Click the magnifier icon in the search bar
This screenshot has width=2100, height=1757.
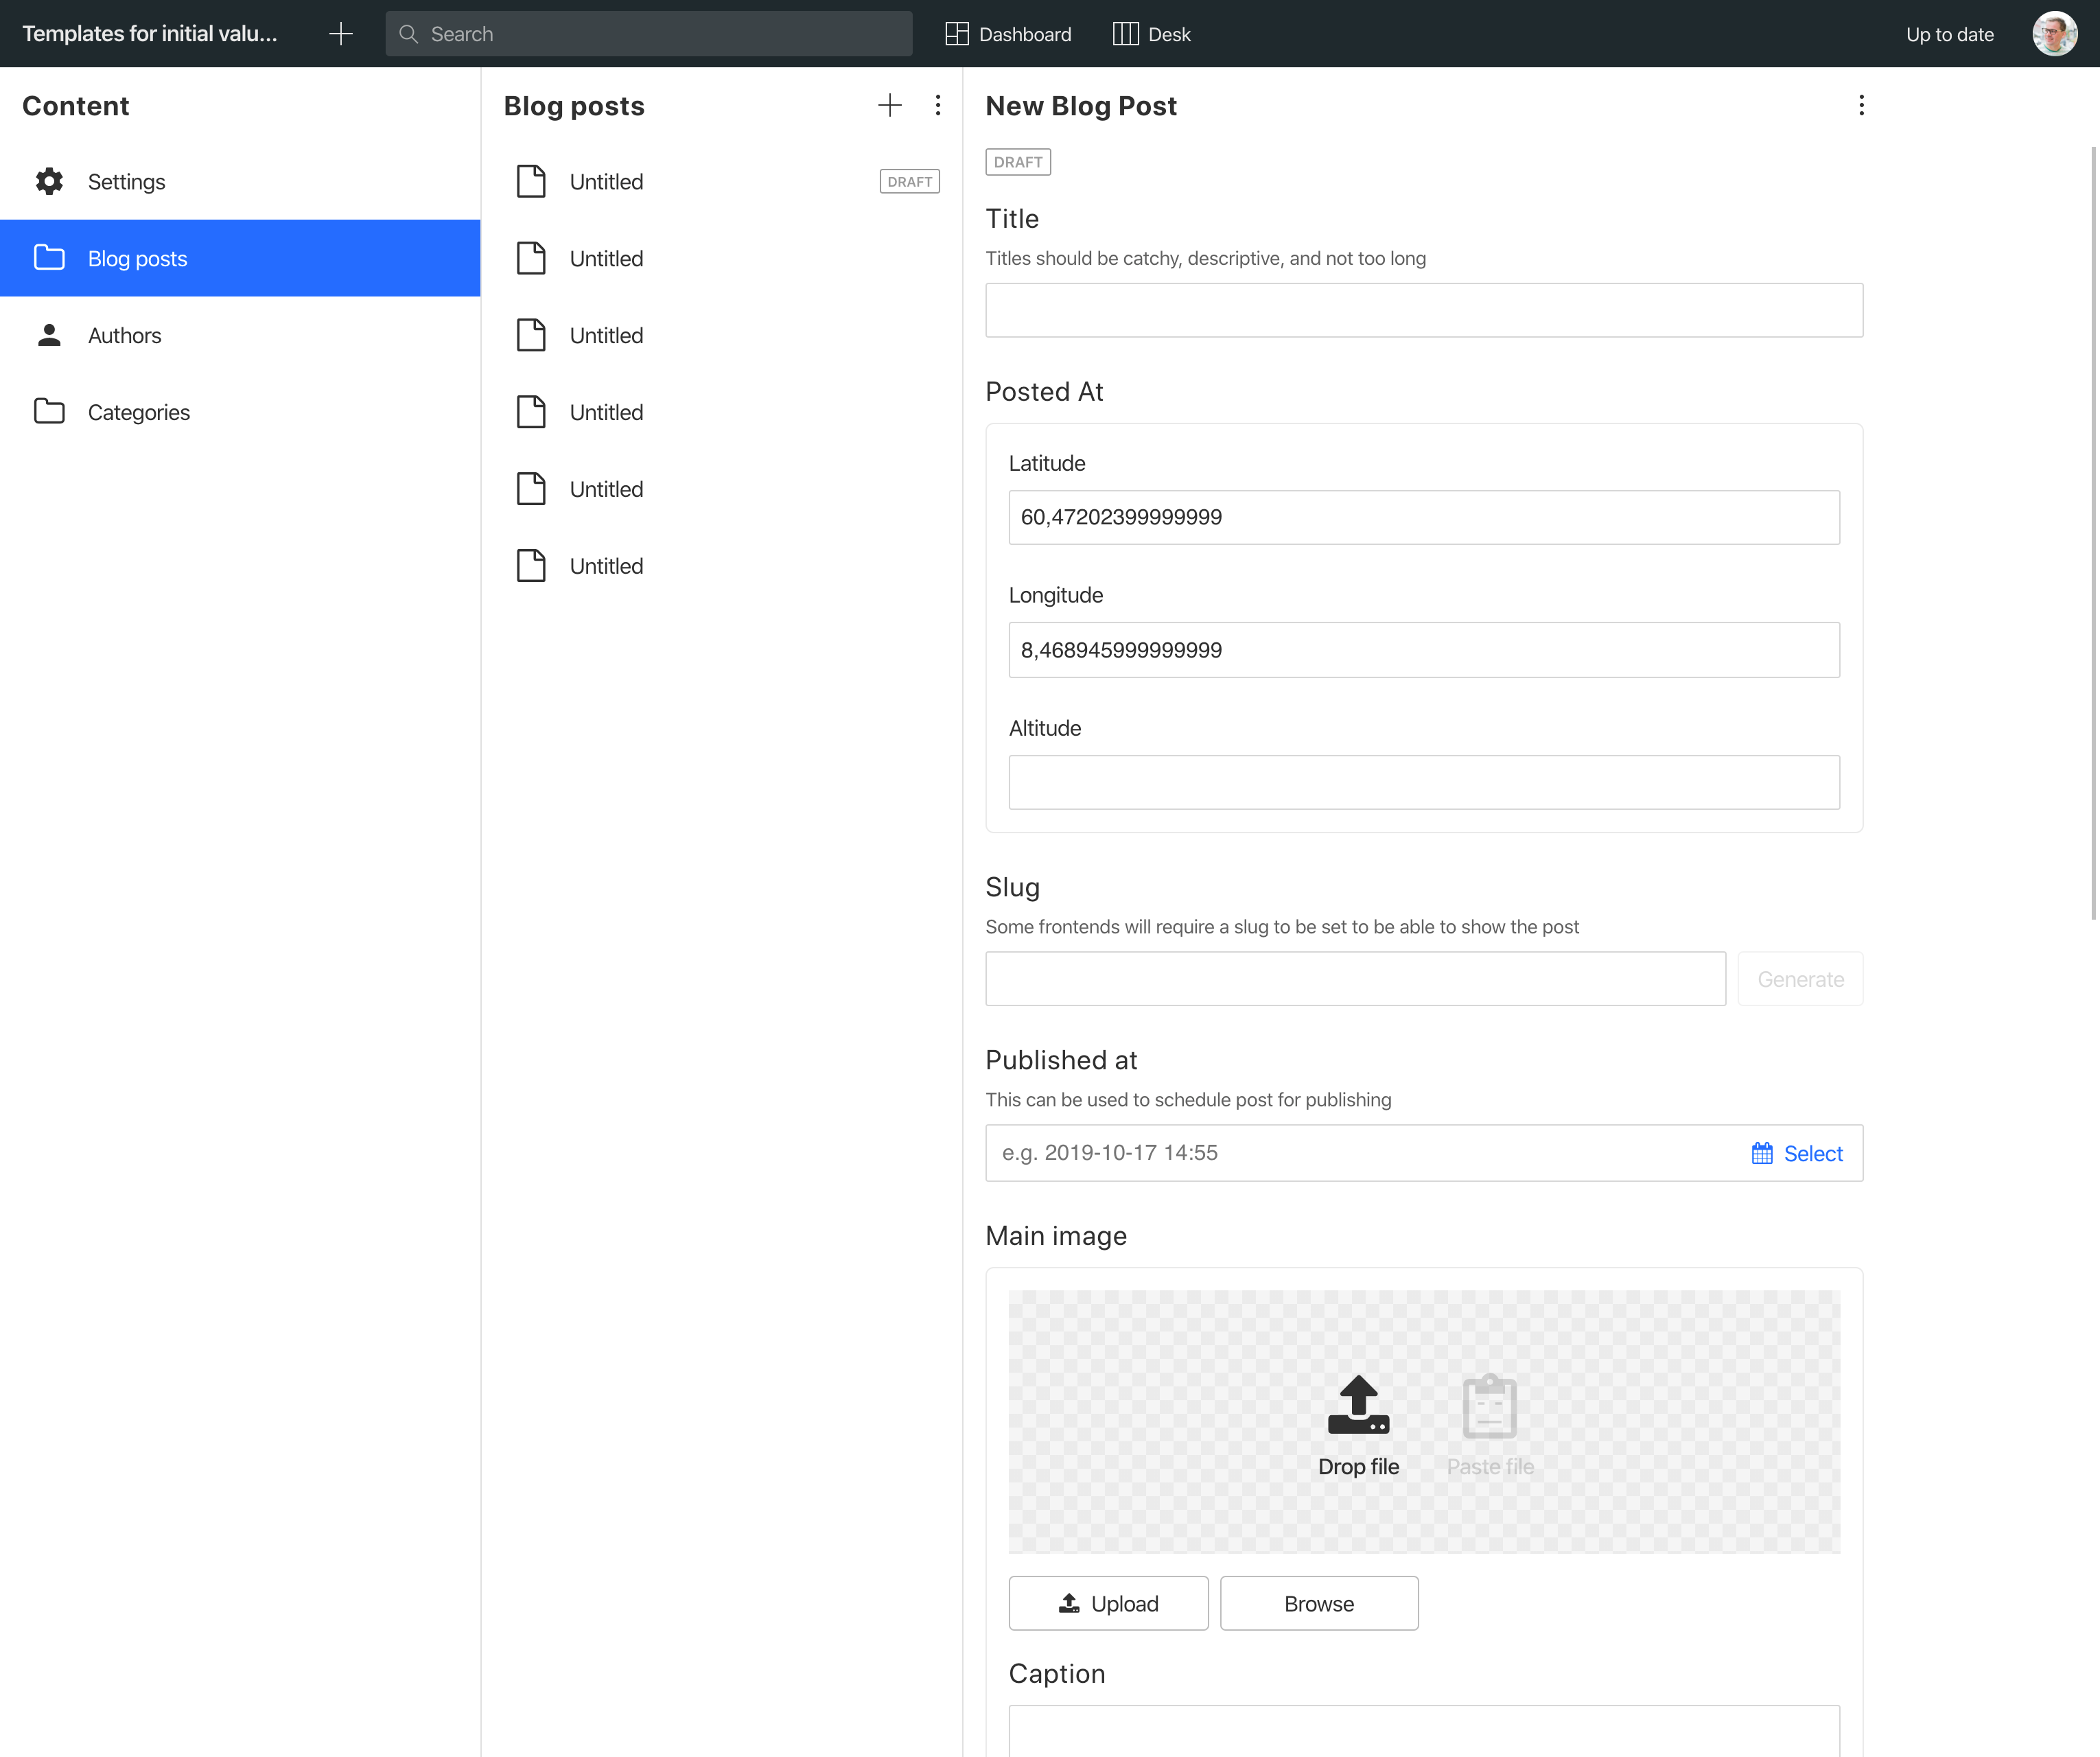pyautogui.click(x=408, y=34)
